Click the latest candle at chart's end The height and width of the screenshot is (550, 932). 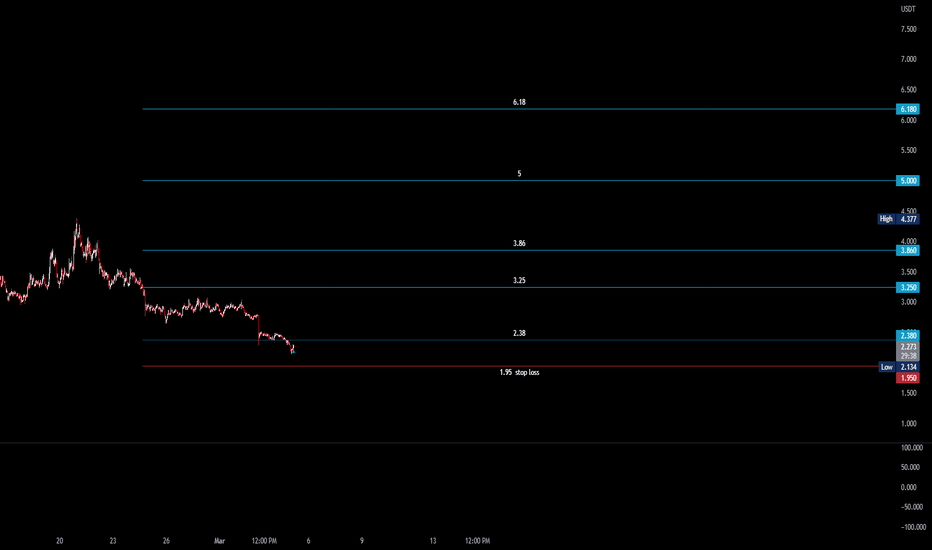[x=293, y=350]
